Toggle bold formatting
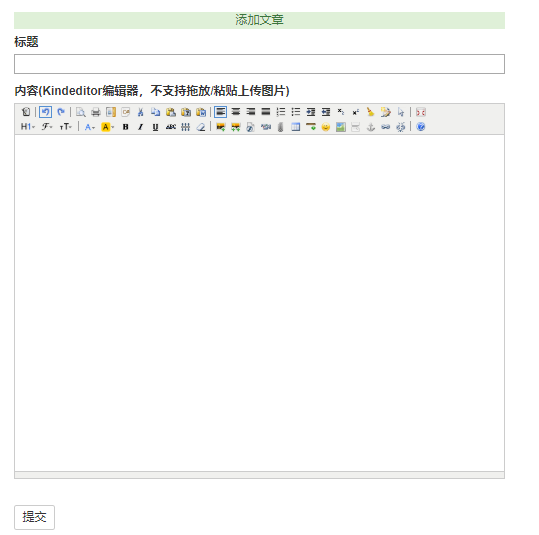 pyautogui.click(x=125, y=127)
